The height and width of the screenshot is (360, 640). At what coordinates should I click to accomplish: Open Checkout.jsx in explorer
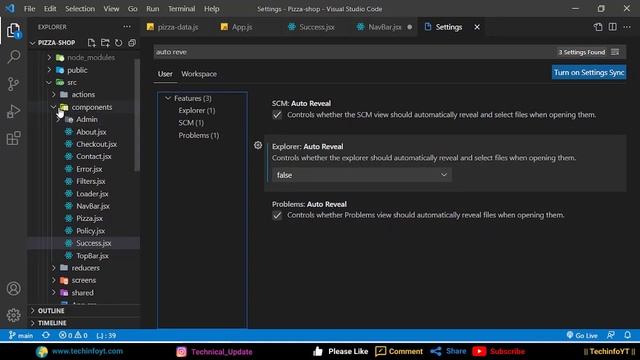[96, 144]
